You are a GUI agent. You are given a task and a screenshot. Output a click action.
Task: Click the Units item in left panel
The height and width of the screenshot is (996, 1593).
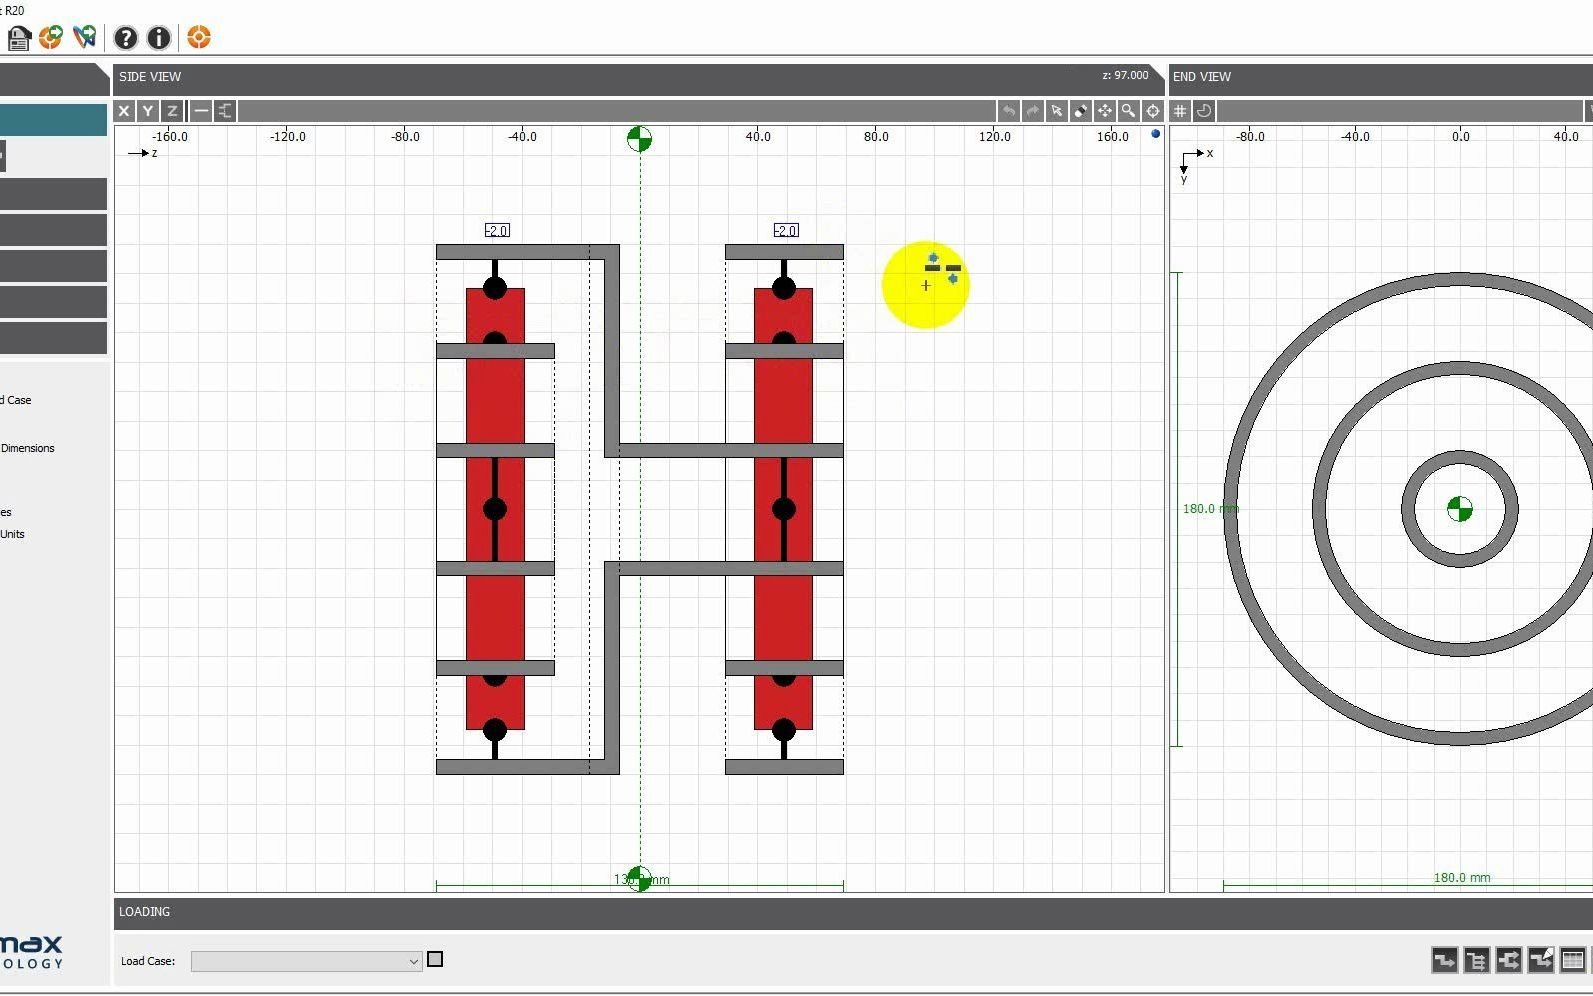pos(12,534)
